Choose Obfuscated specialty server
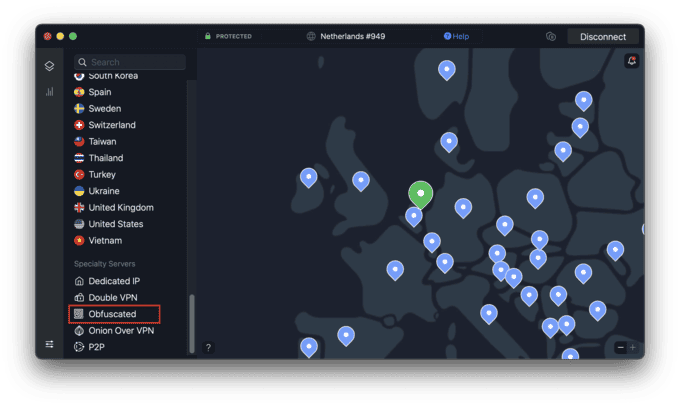680x406 pixels. [112, 314]
